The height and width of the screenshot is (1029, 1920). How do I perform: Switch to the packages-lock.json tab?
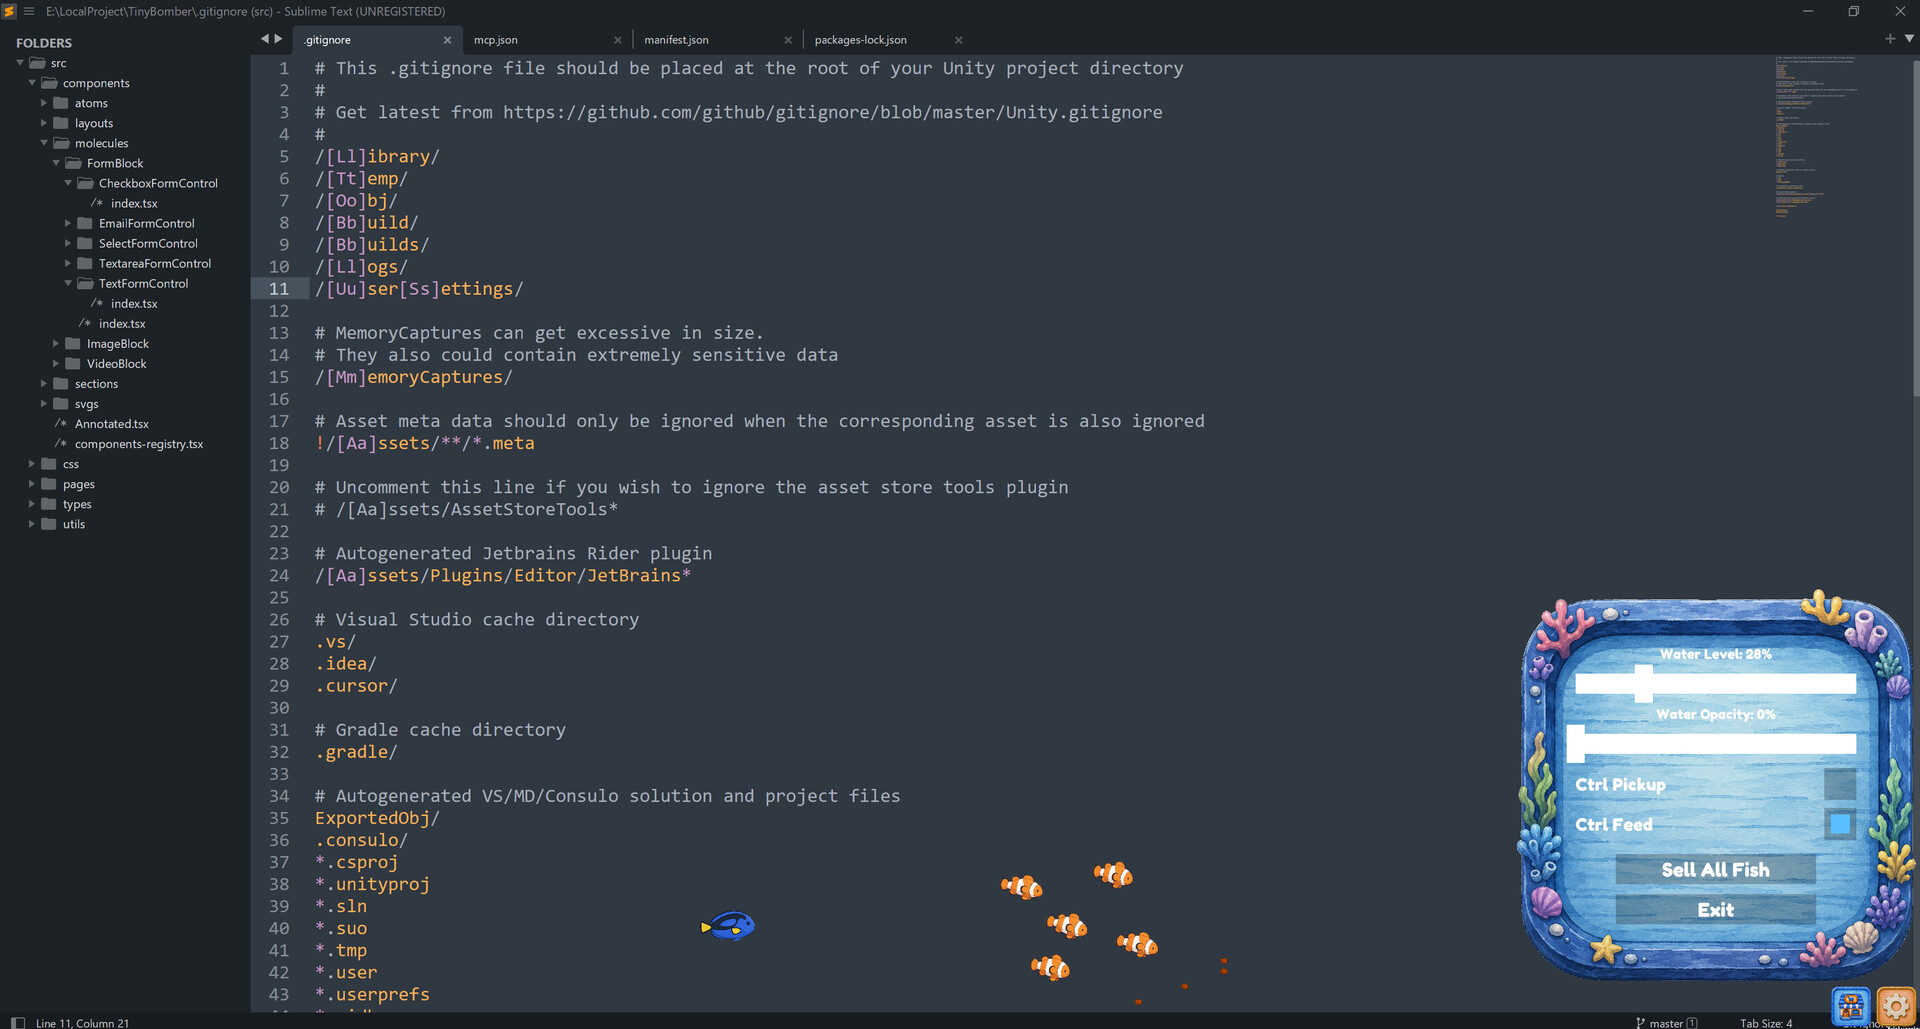(x=860, y=40)
